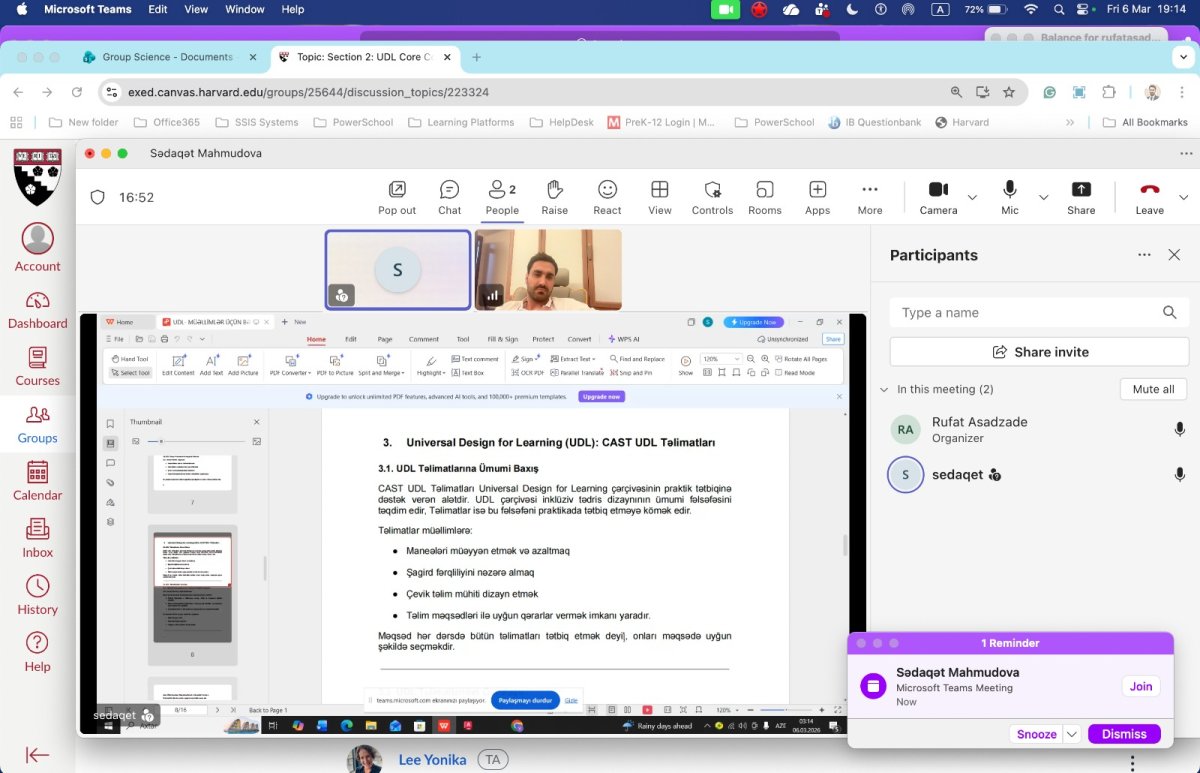Click Mute all participants
1200x773 pixels.
1153,389
